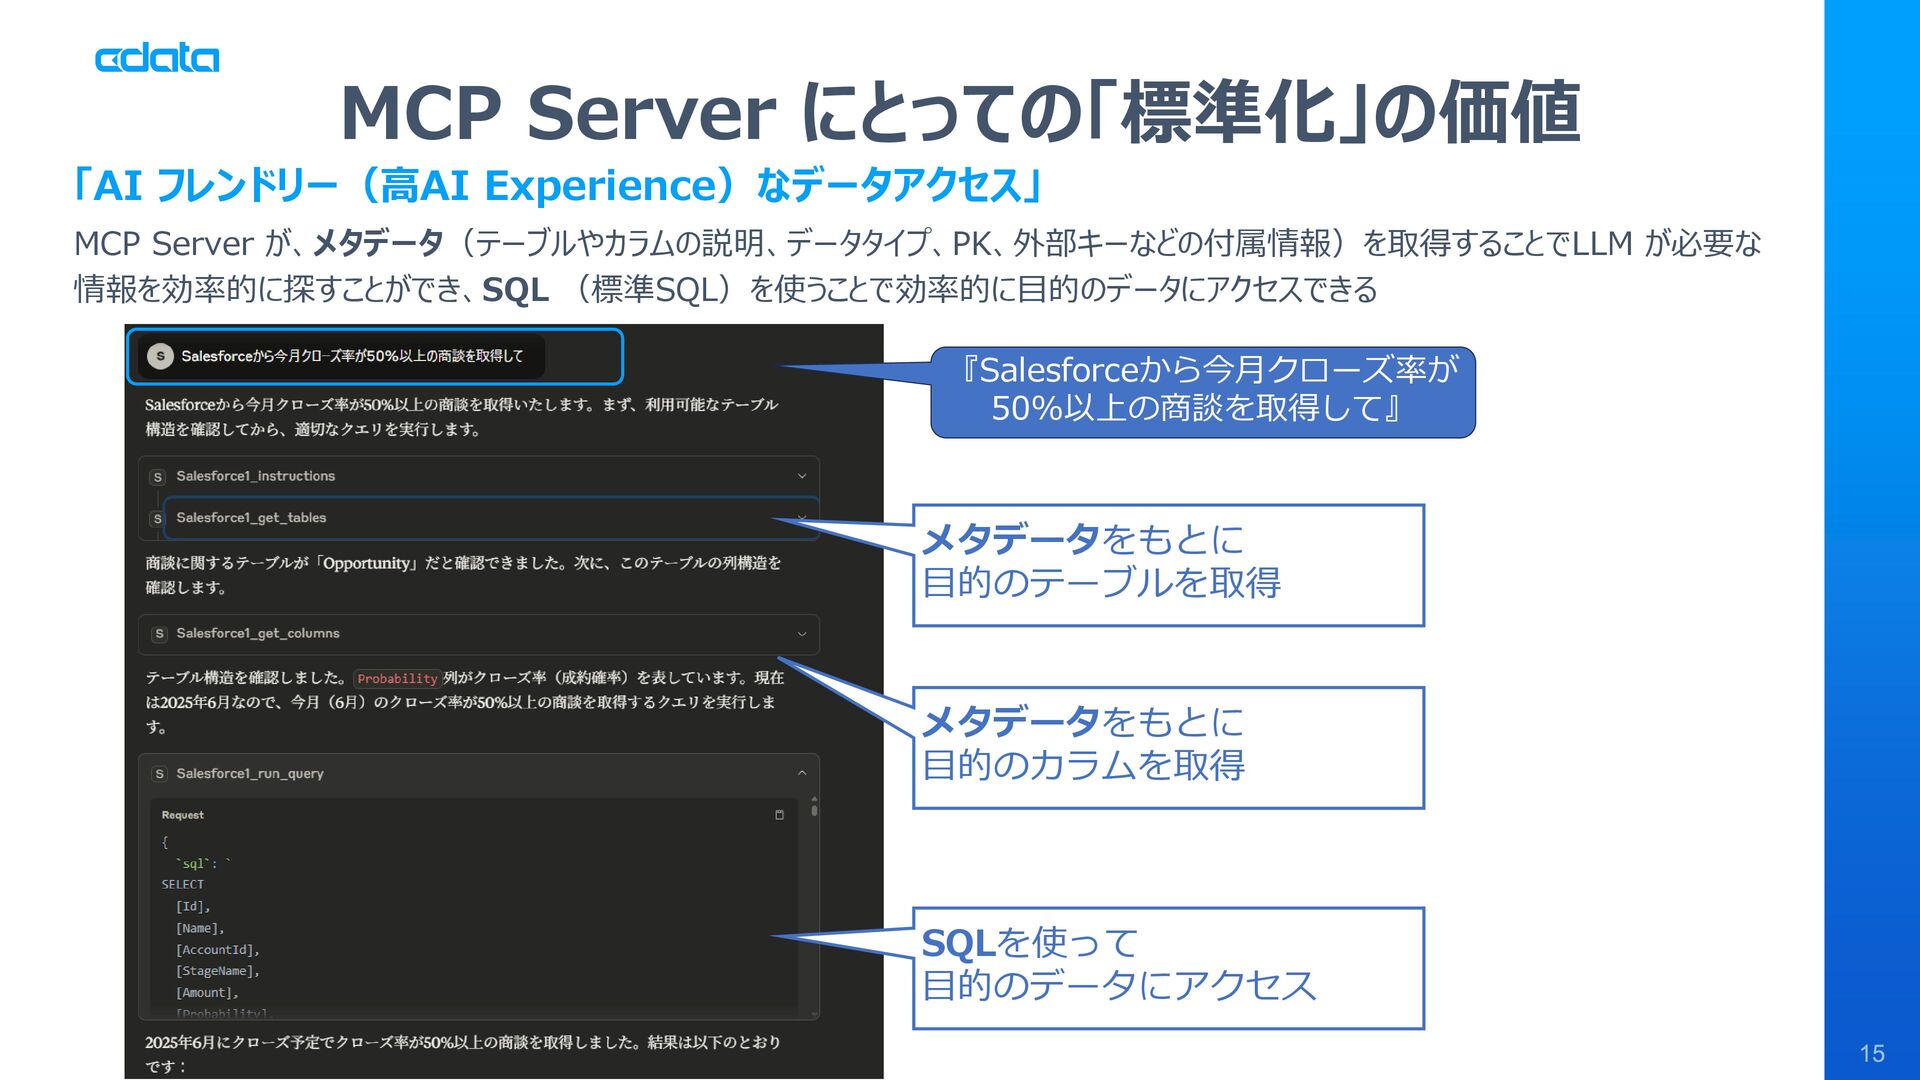Open the Salesforce1_get_columns tool call label
The width and height of the screenshot is (1920, 1080).
point(258,633)
